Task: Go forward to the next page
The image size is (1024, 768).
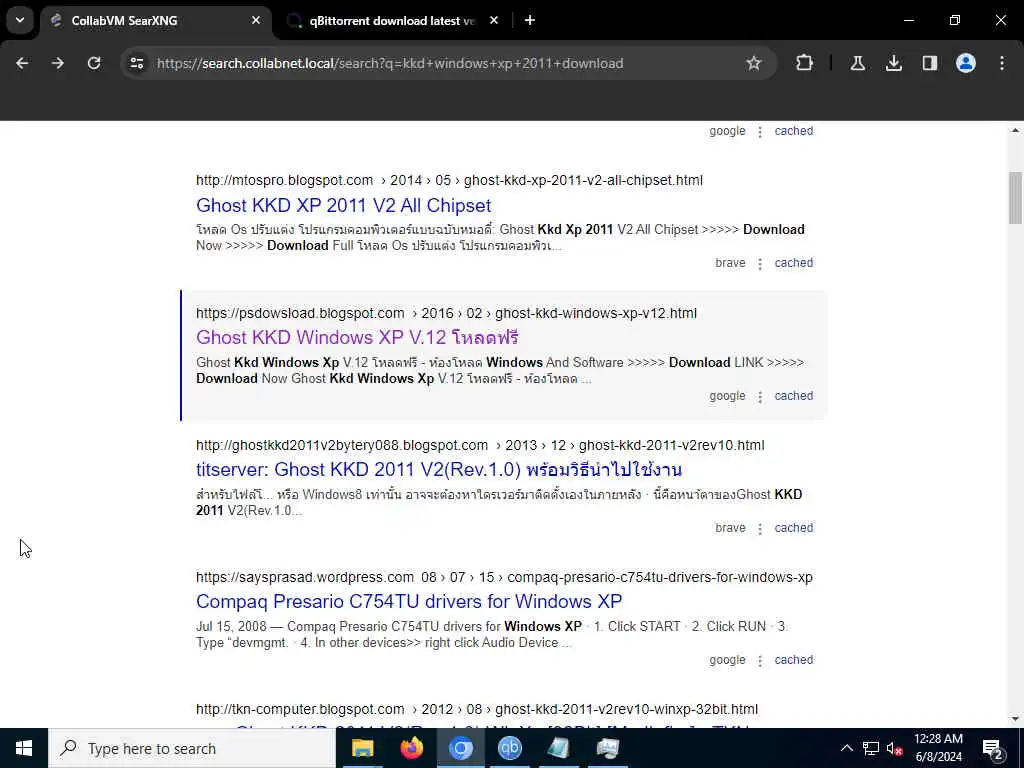Action: point(58,63)
